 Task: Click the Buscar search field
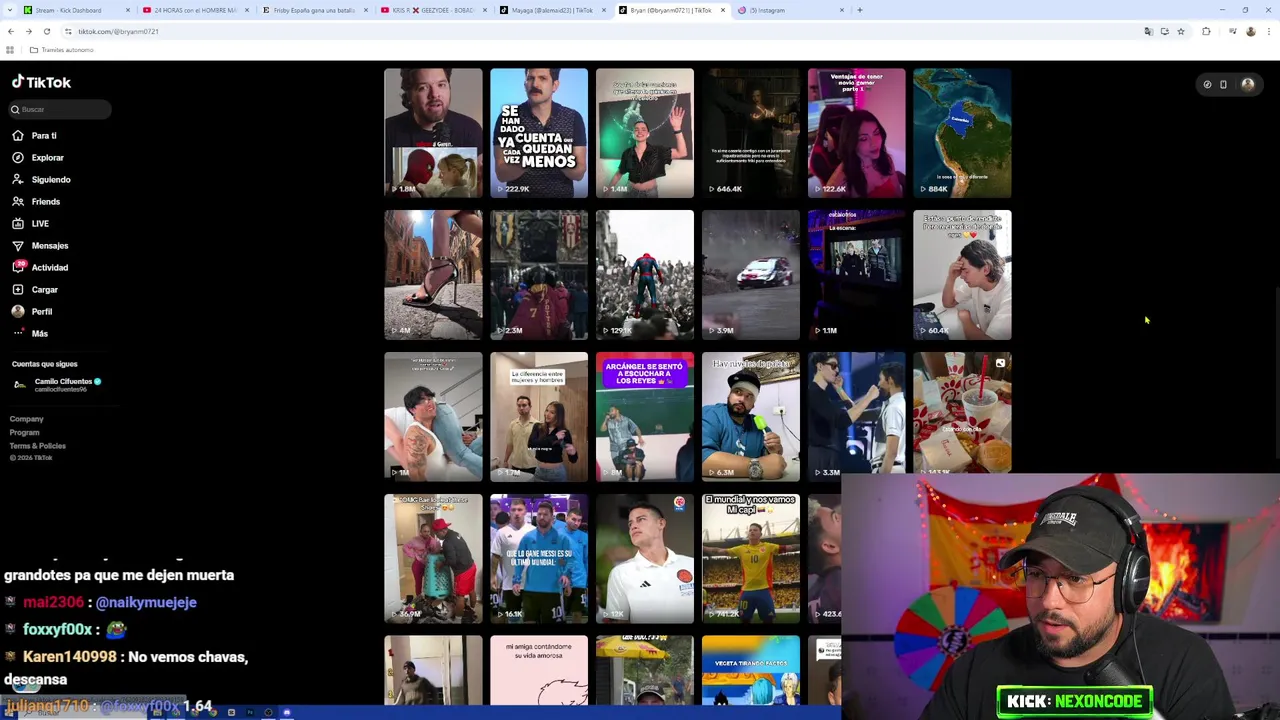coord(60,109)
